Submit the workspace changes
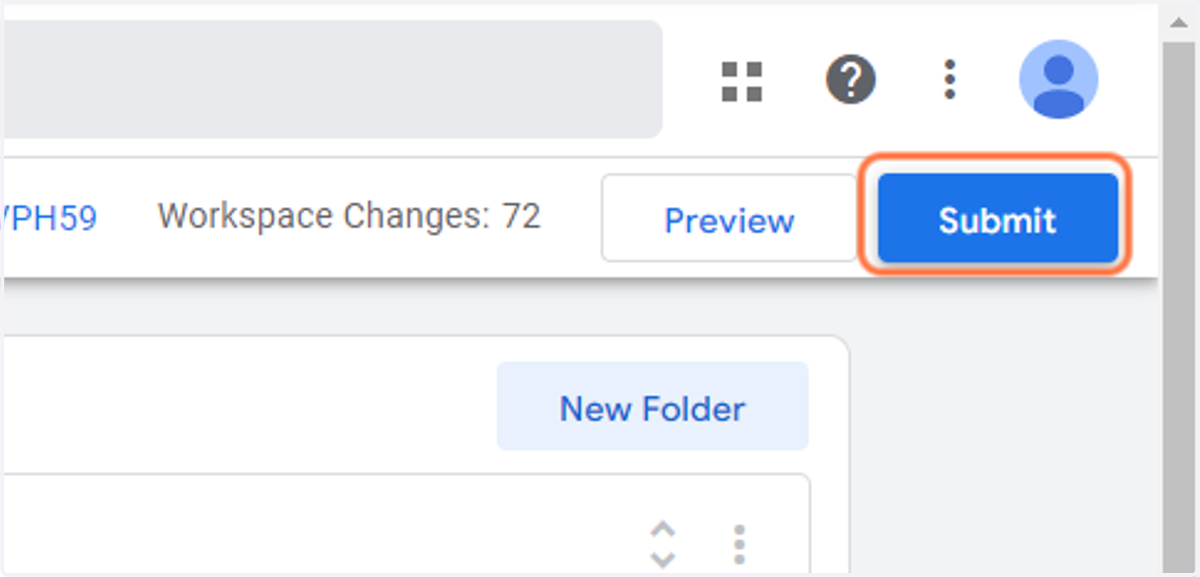The width and height of the screenshot is (1200, 577). click(997, 220)
